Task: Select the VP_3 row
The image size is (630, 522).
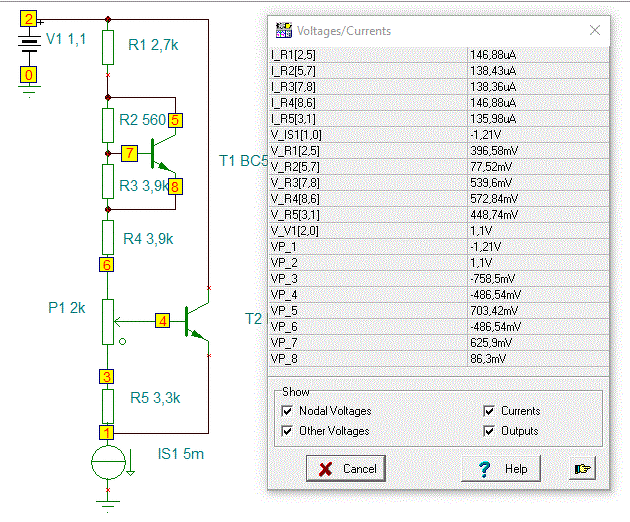Action: click(439, 279)
